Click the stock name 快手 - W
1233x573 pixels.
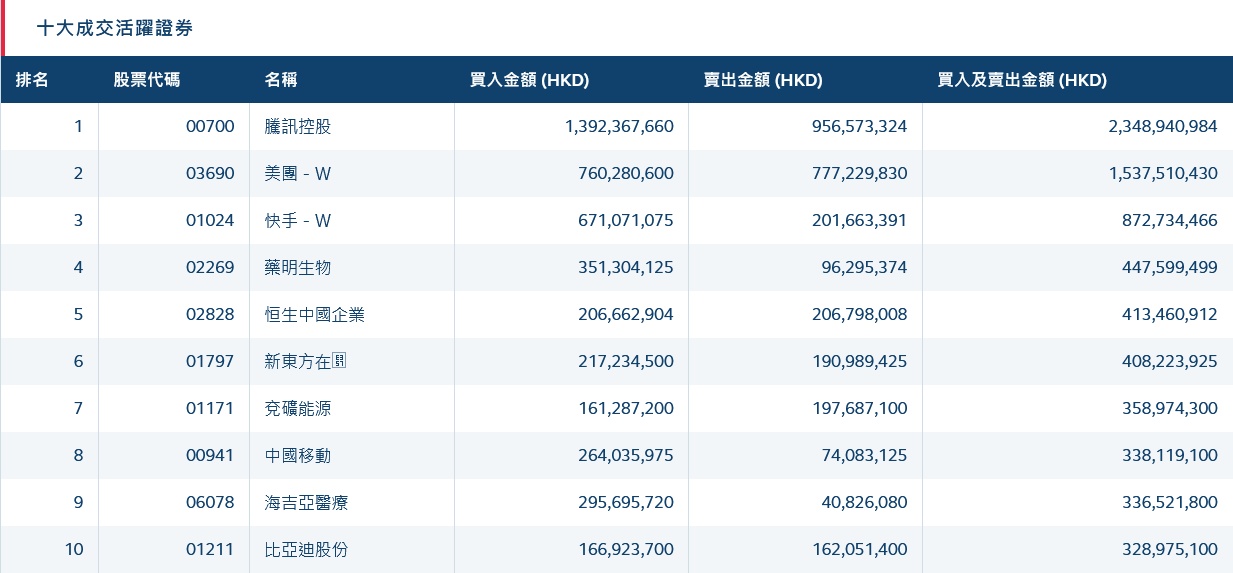click(297, 221)
